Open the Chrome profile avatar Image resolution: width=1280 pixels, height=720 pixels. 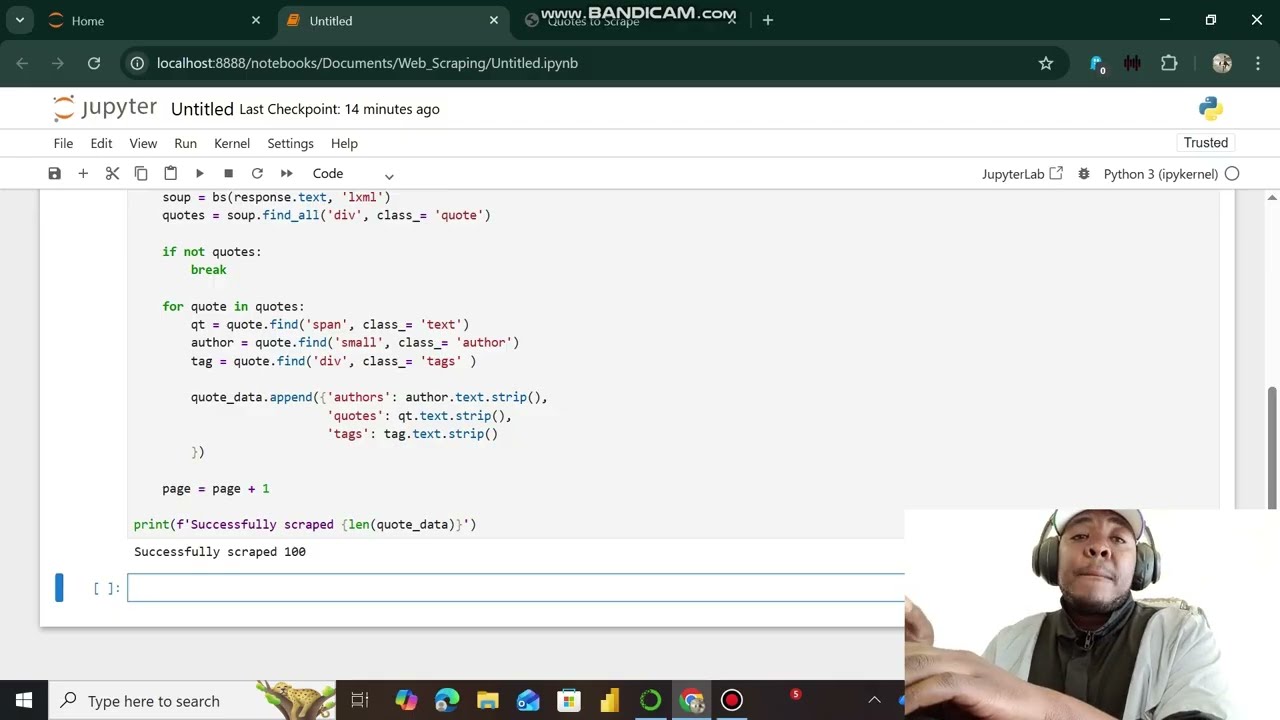point(1222,63)
